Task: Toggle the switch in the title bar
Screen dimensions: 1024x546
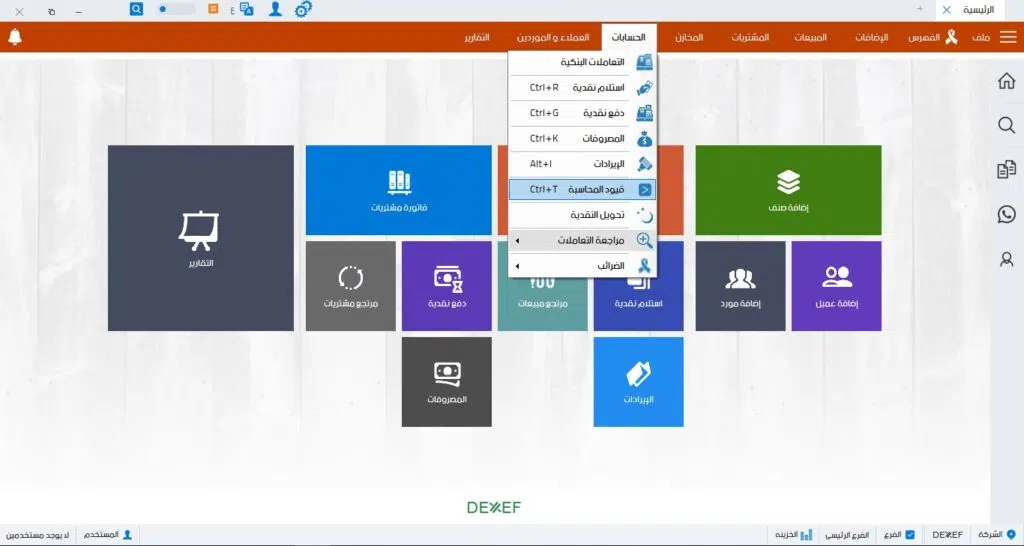Action: [x=177, y=9]
